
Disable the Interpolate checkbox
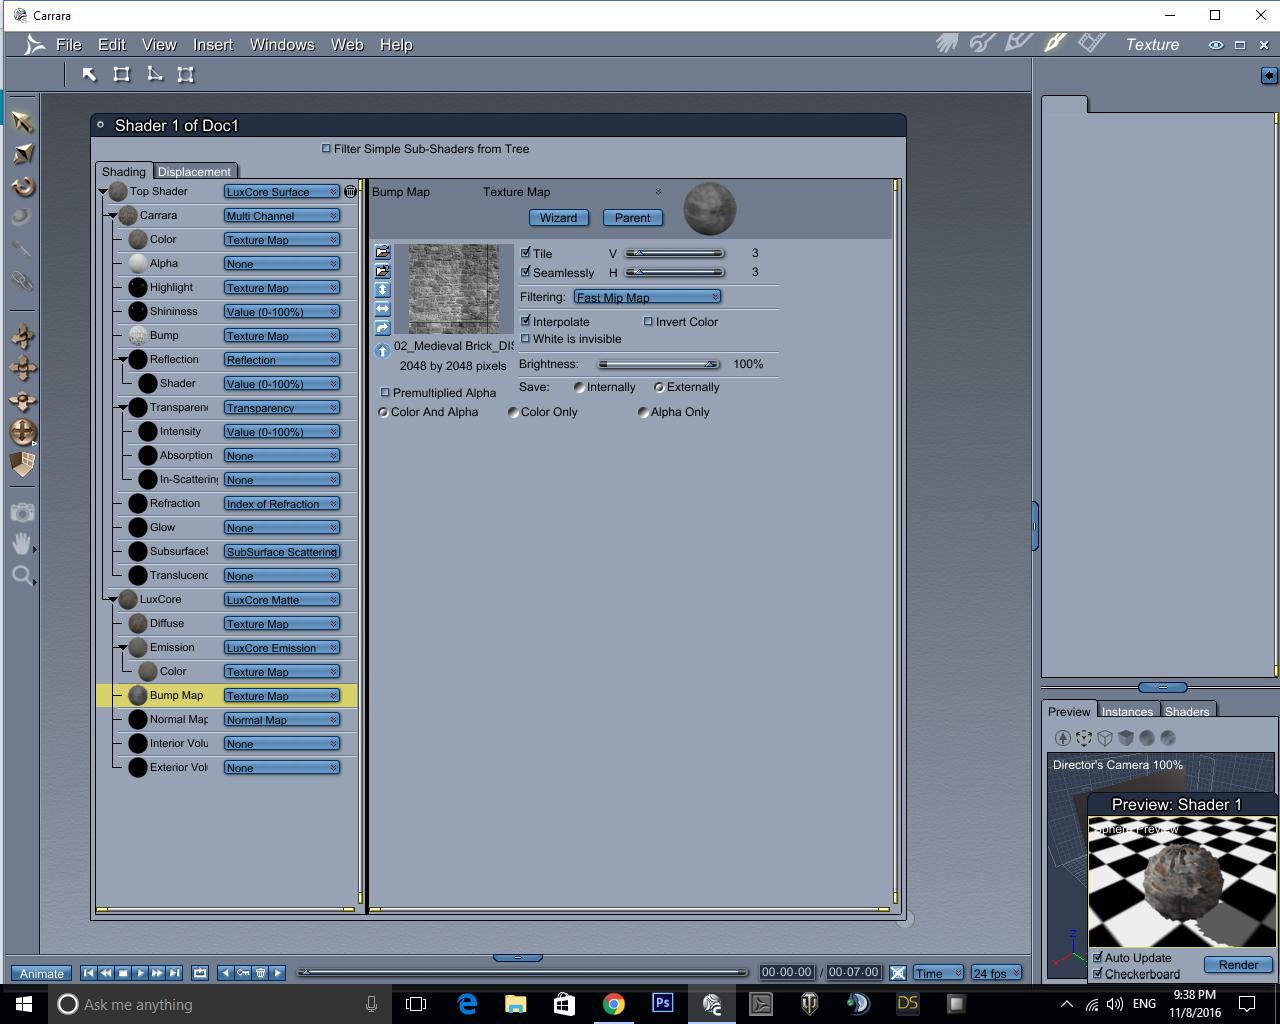526,321
